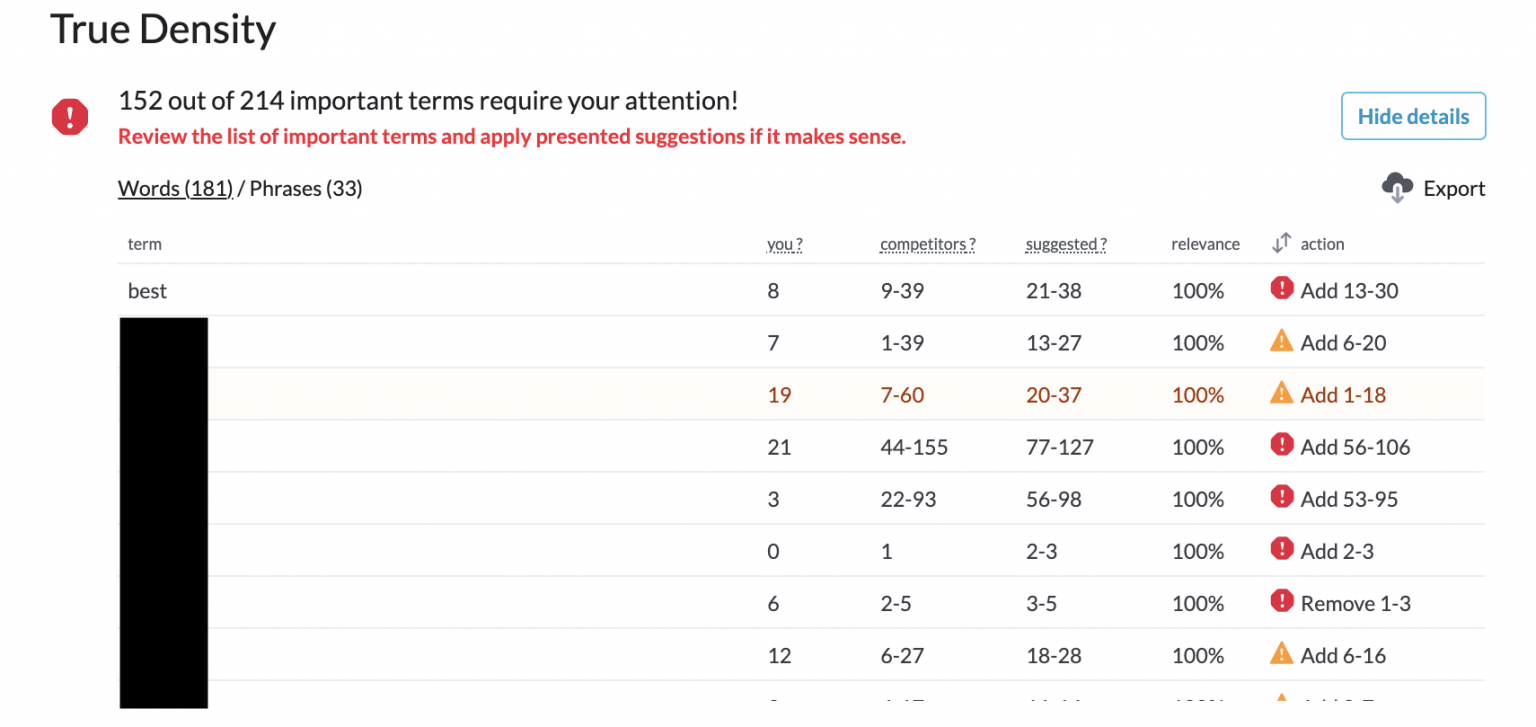The width and height of the screenshot is (1536, 727).
Task: Click the Add 2-3 action text
Action: [1337, 551]
